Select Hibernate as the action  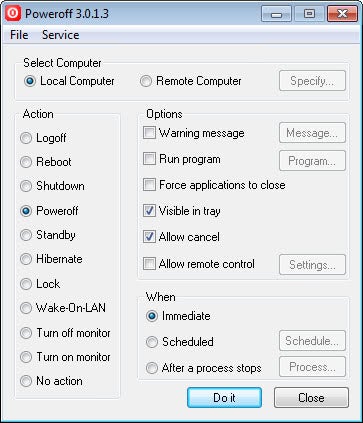point(51,259)
